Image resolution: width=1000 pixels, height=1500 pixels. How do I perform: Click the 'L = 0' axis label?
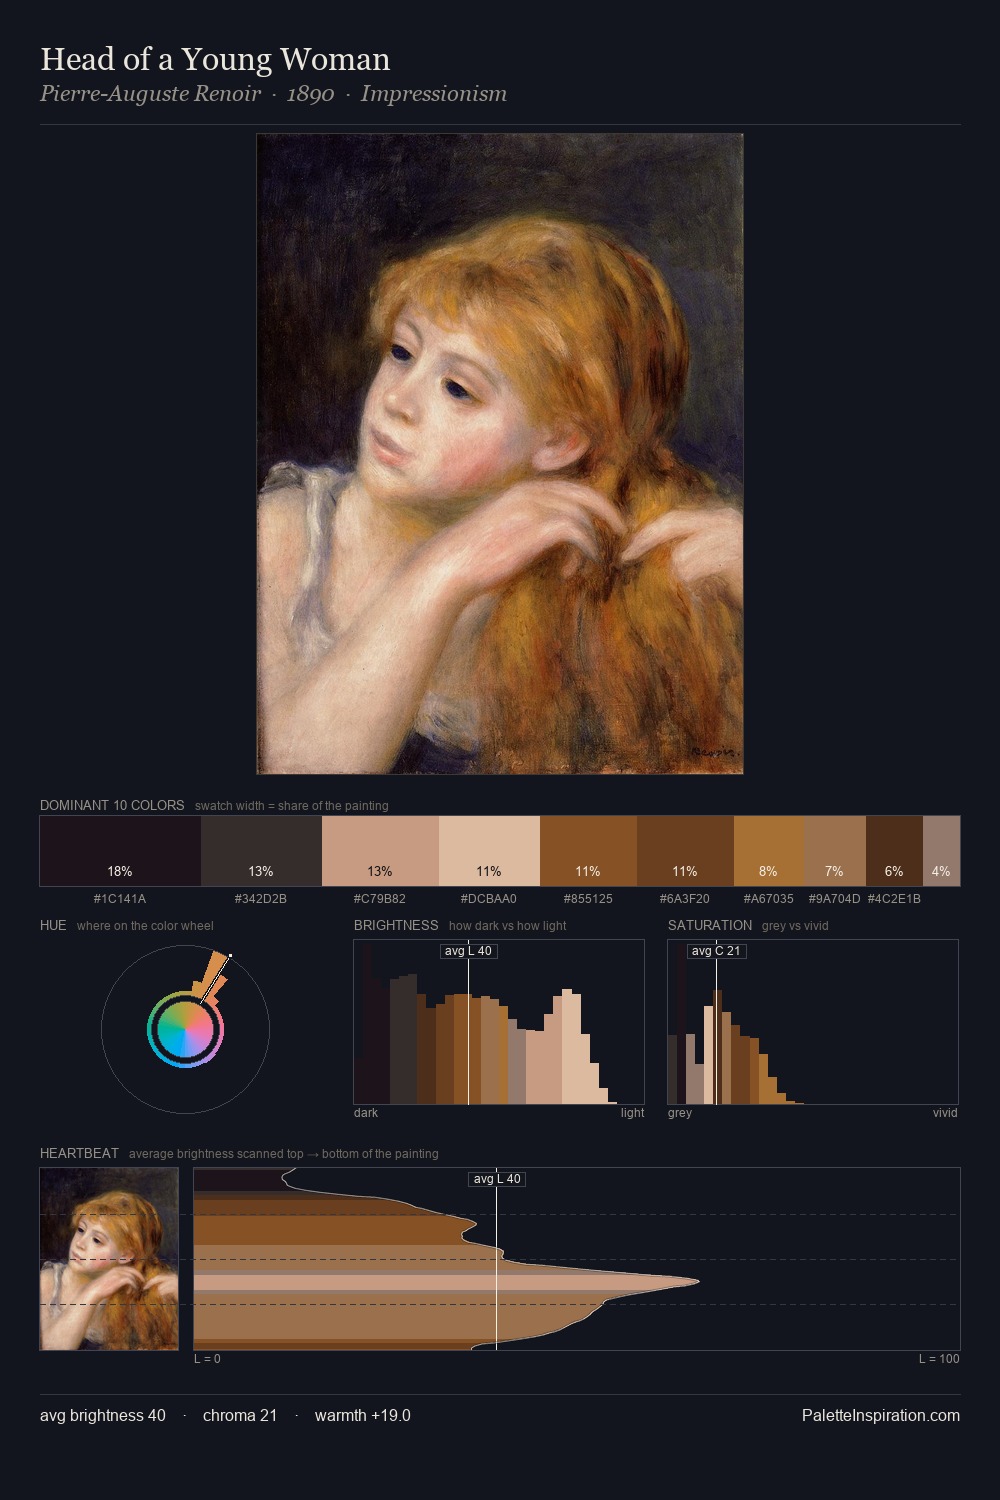click(207, 1359)
